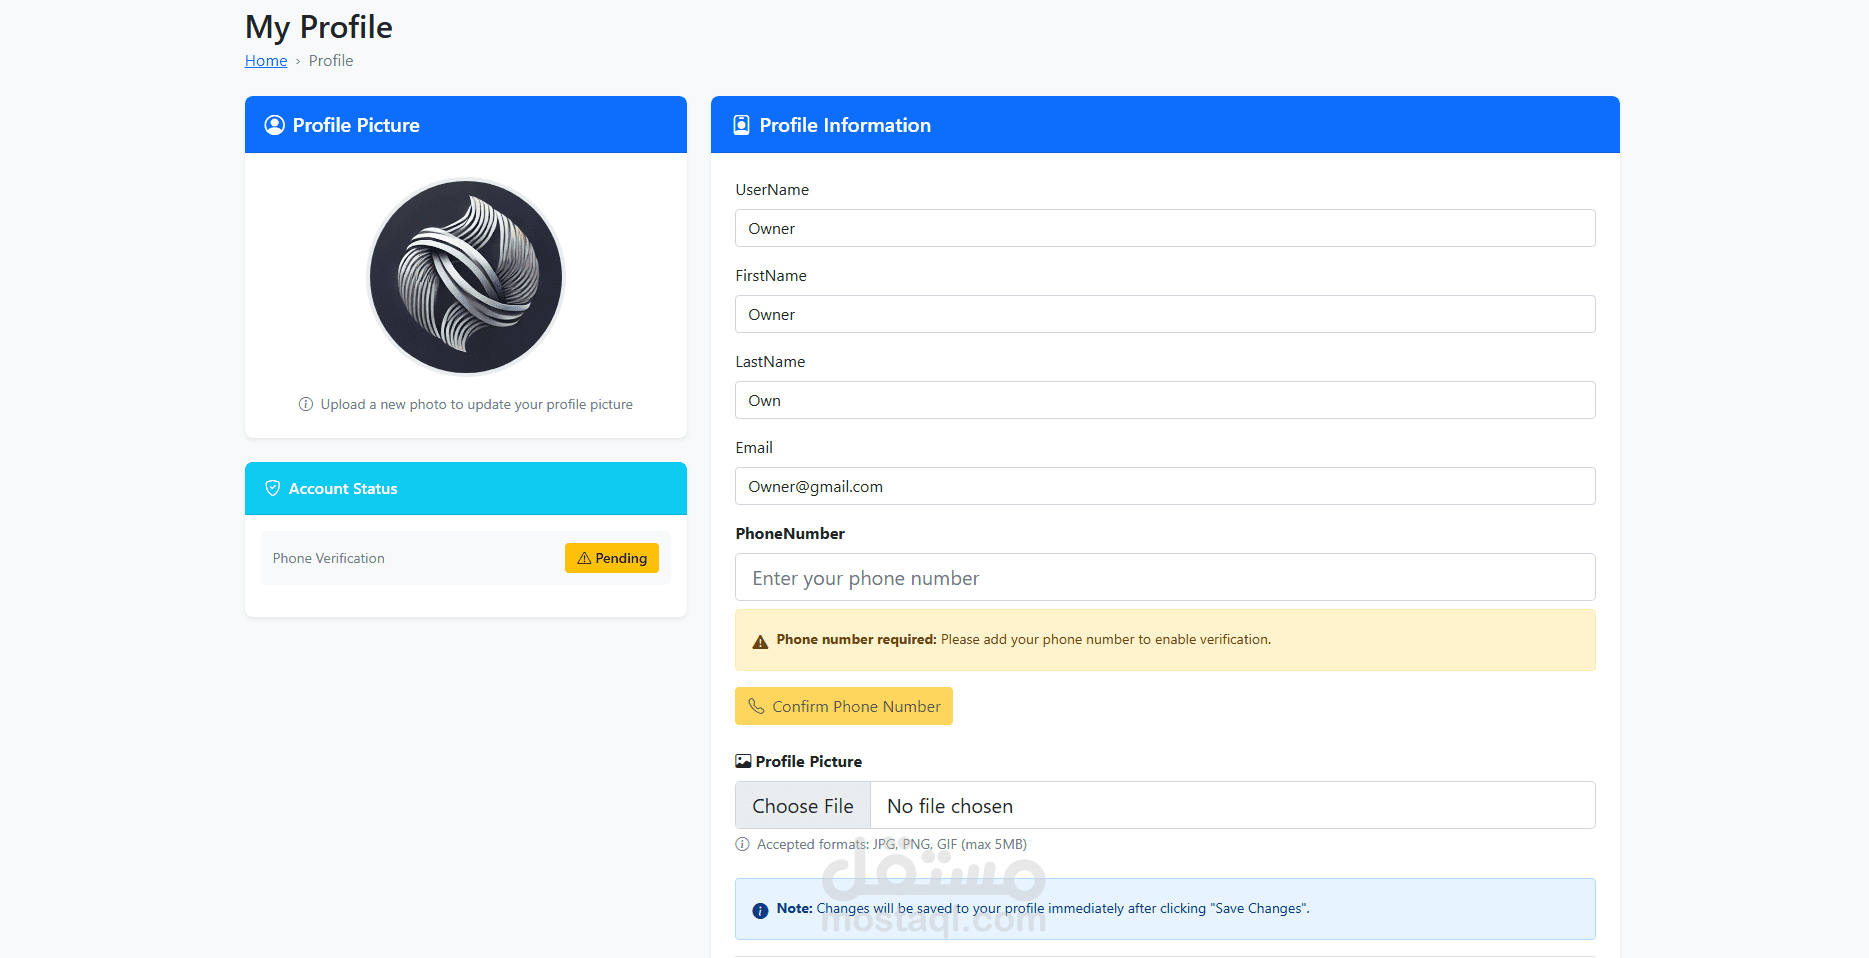Screen dimensions: 1869x958
Task: Click the Email field with Owner@gmail.com
Action: tap(1165, 486)
